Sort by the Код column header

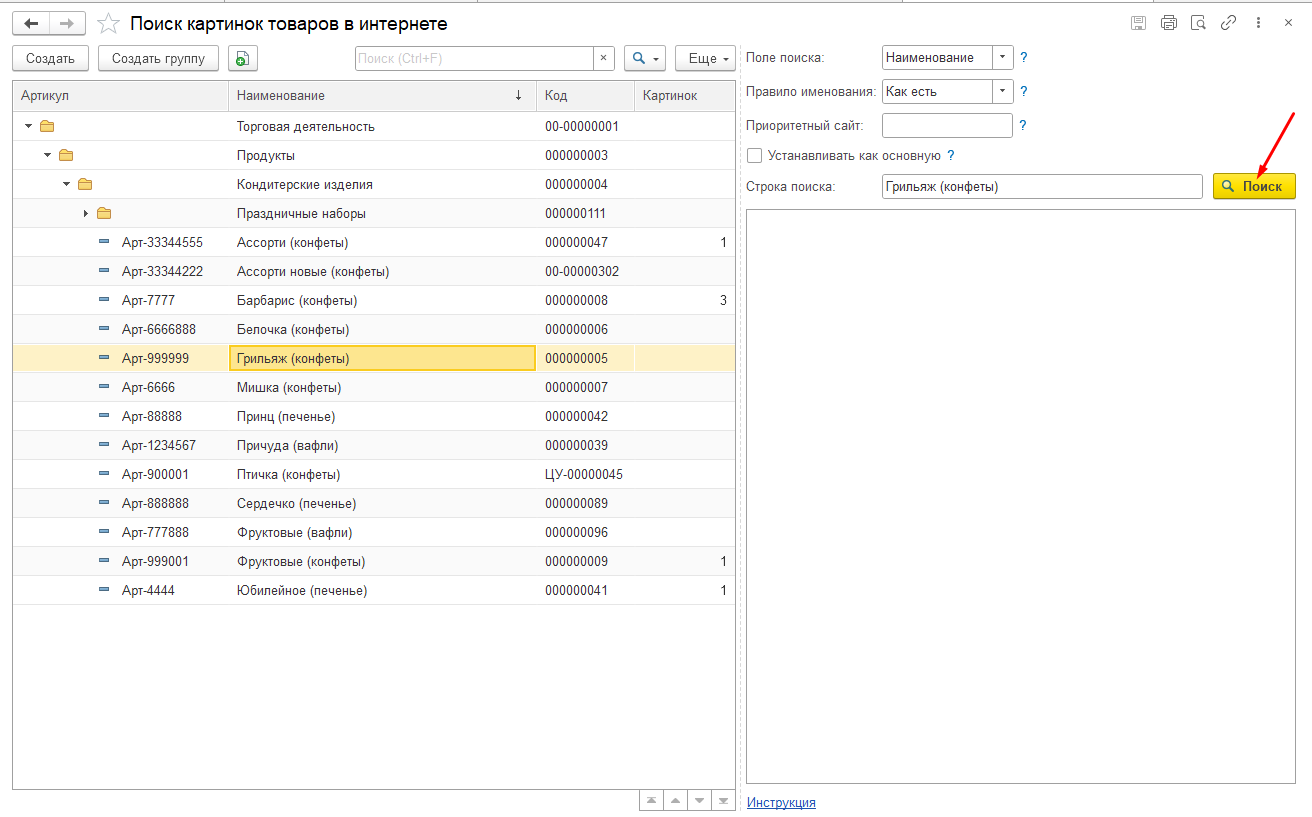point(585,95)
